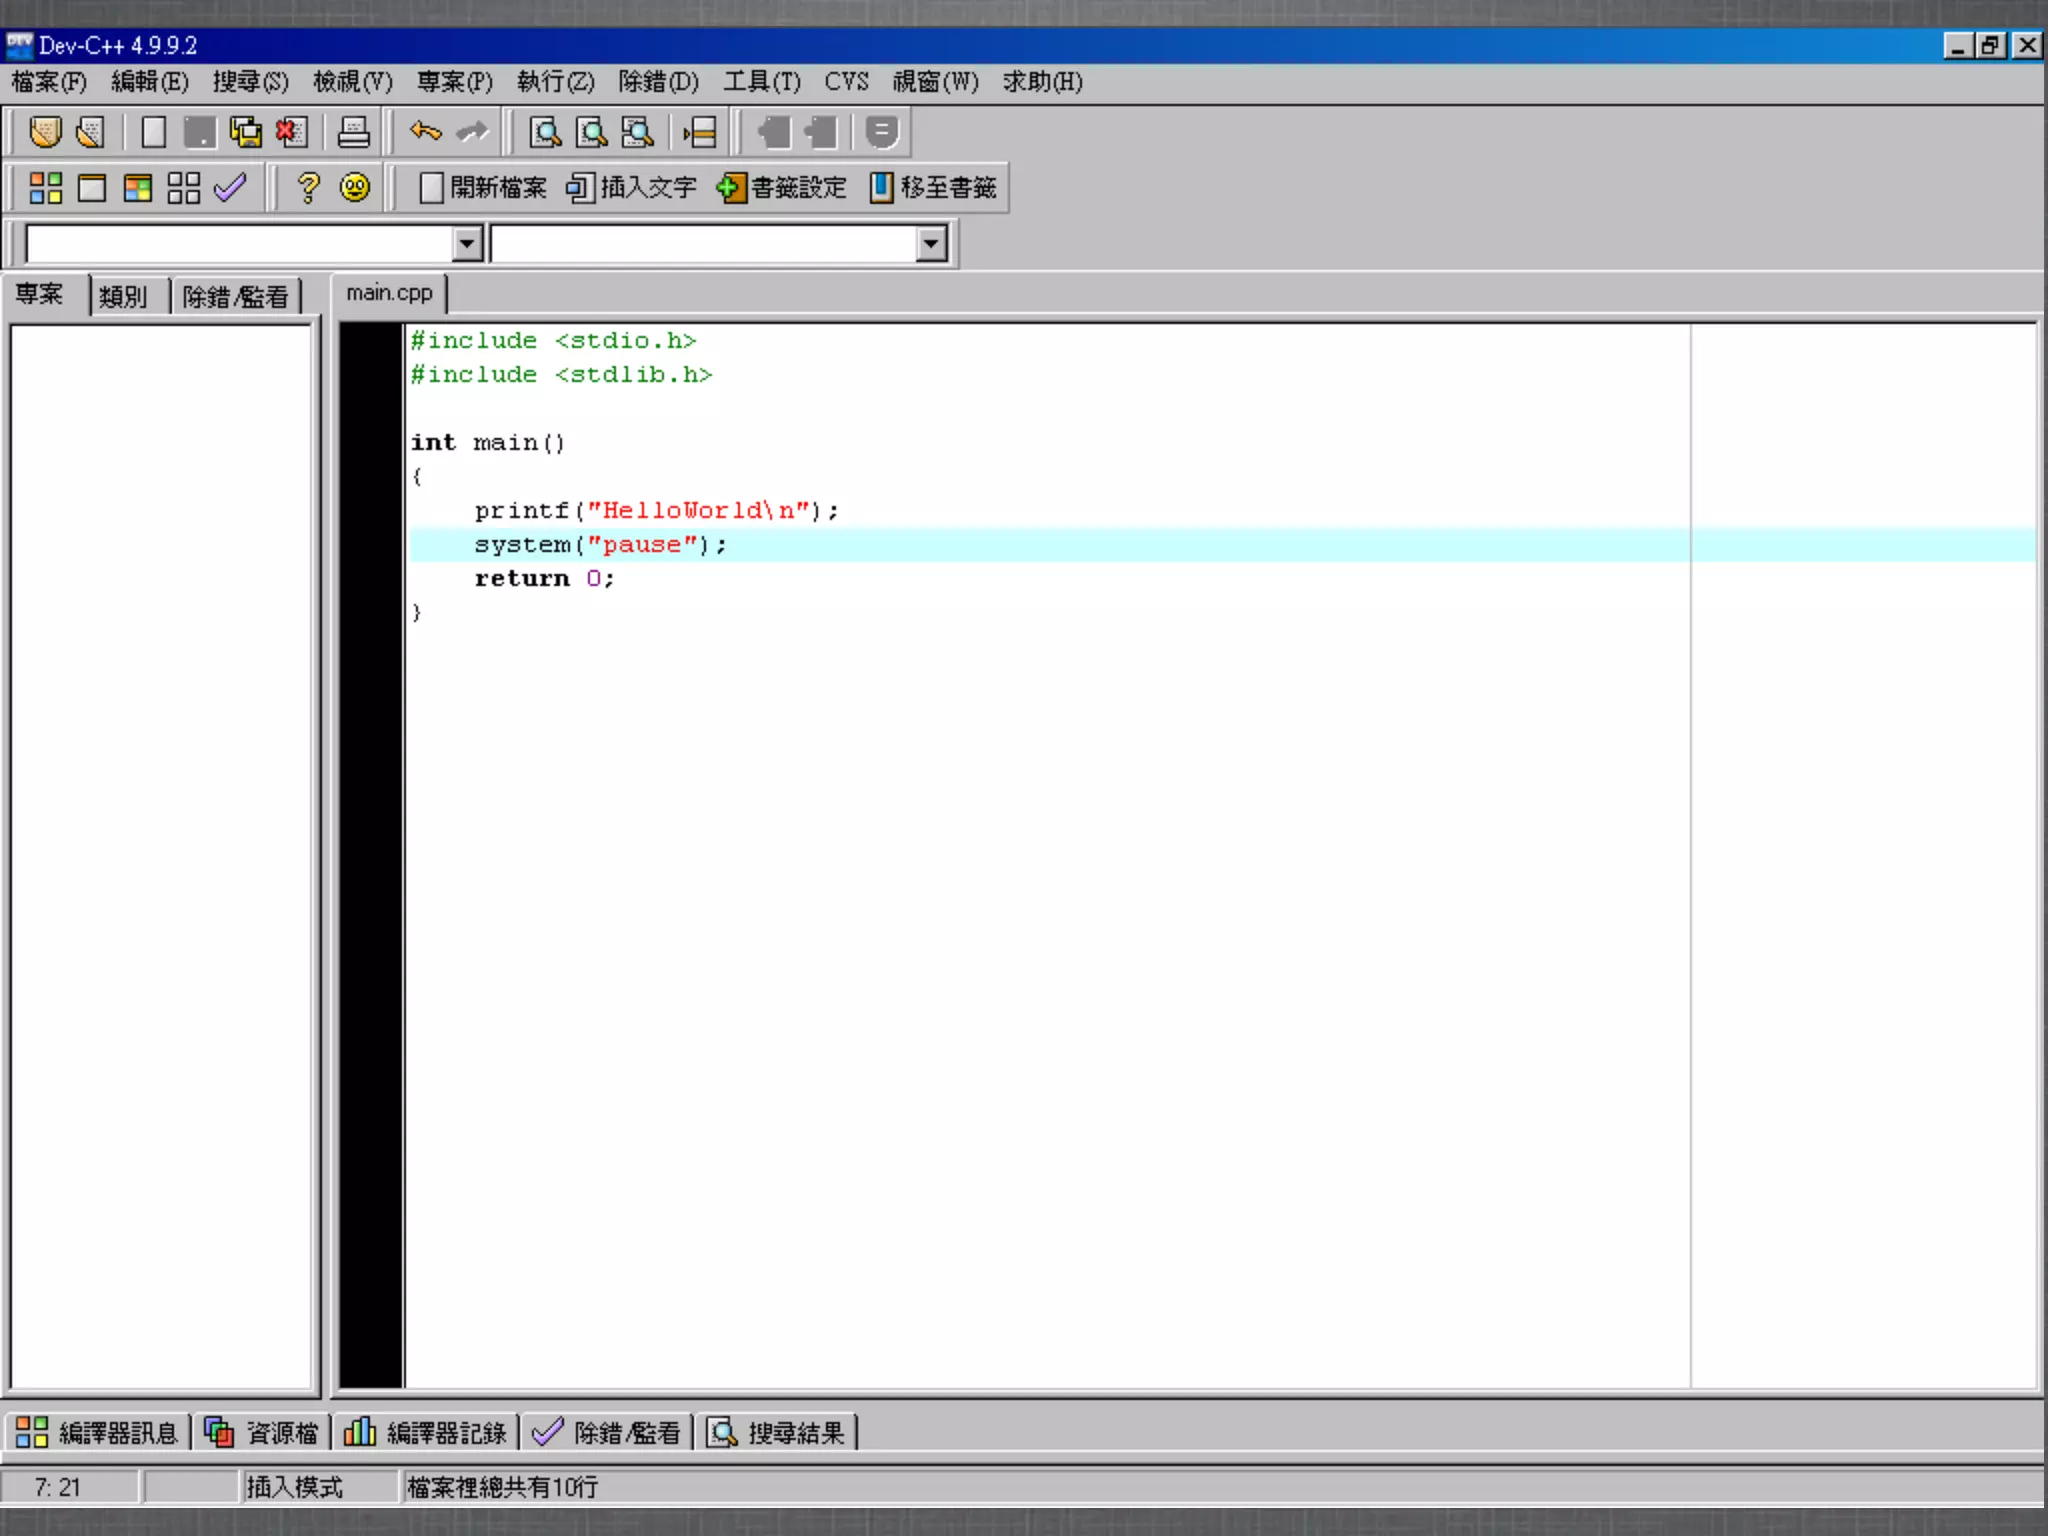This screenshot has width=2048, height=1536.
Task: Switch to the 類別 tab in left panel
Action: [124, 297]
